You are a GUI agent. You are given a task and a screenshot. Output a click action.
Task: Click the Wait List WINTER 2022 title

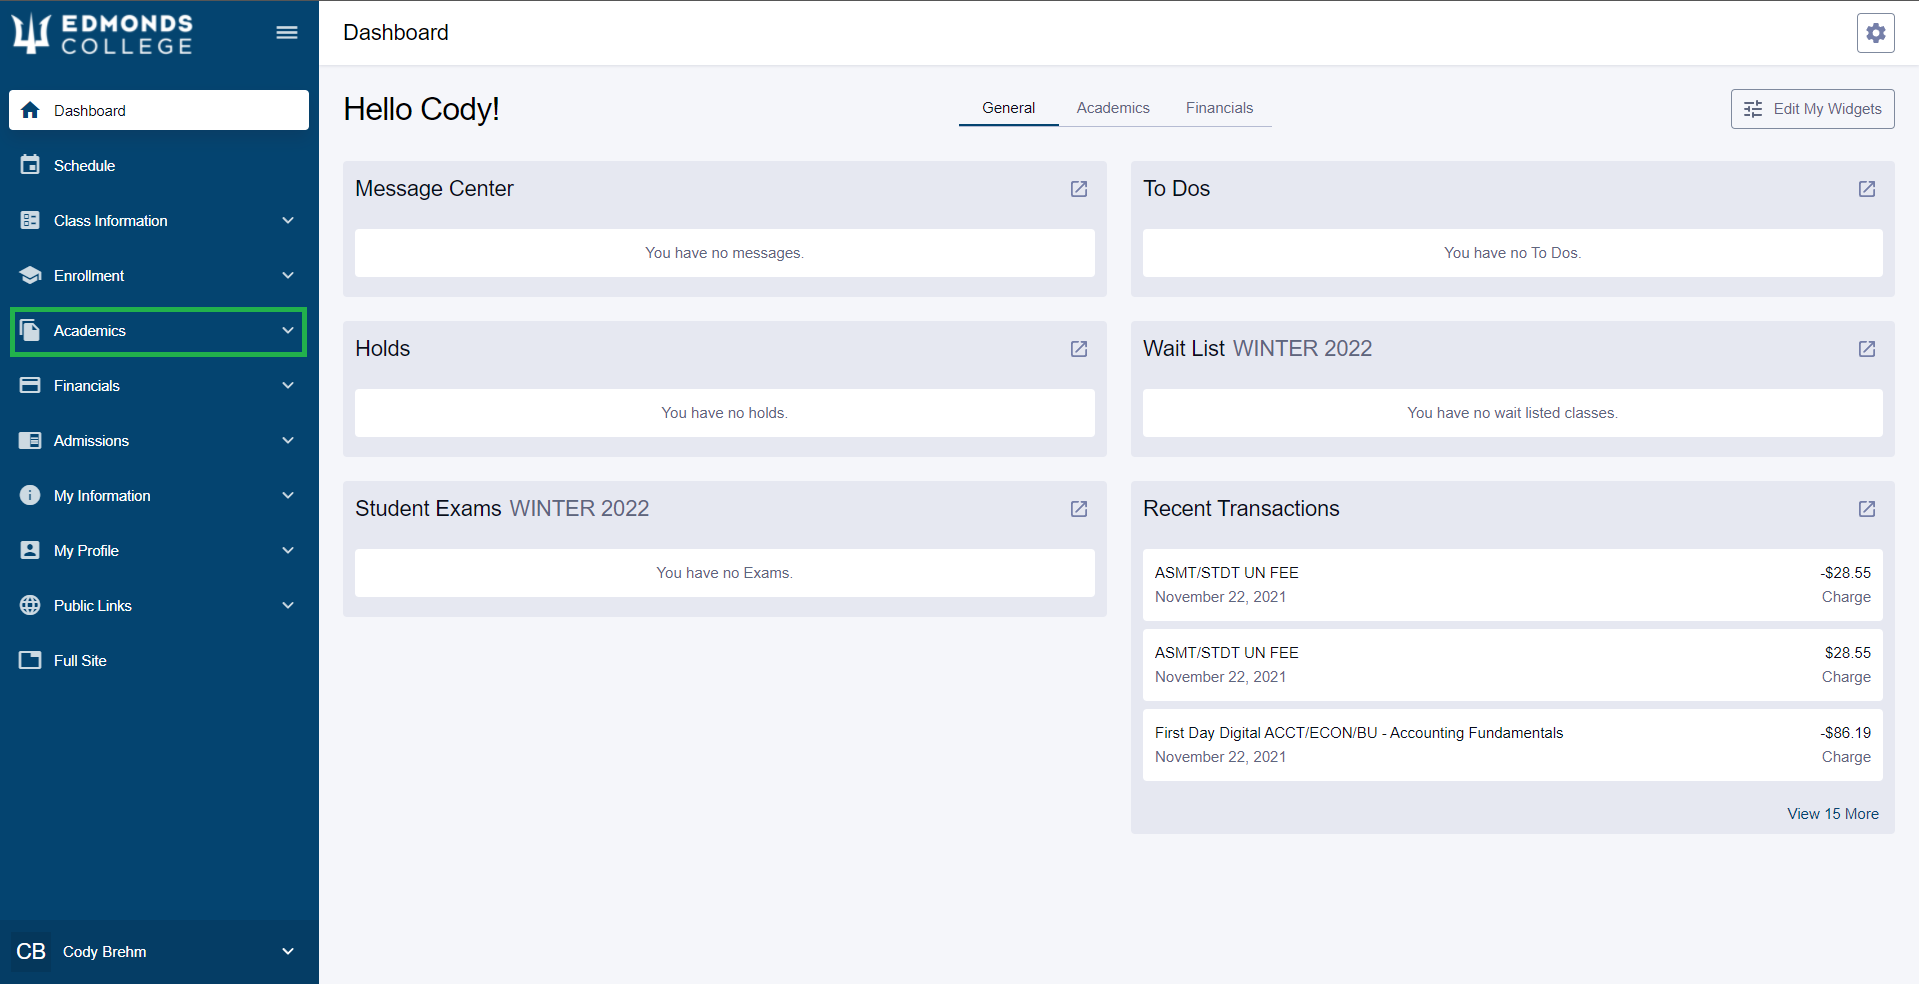[x=1257, y=349]
